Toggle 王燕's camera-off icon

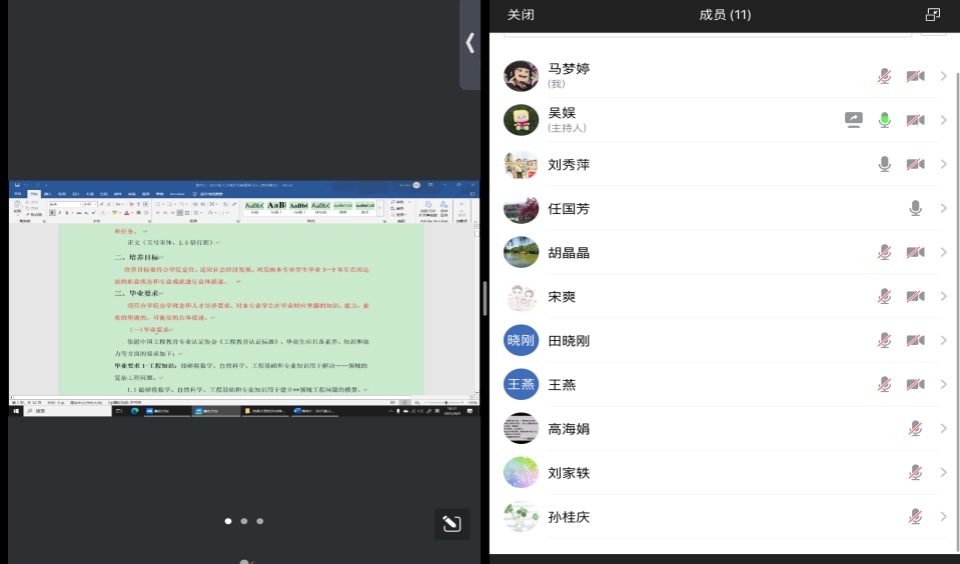tap(915, 385)
